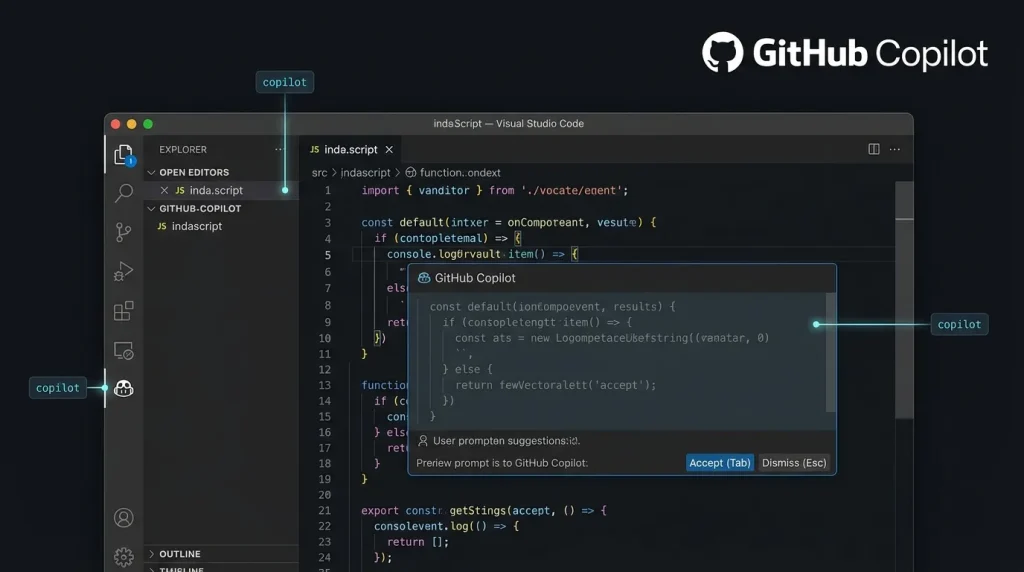Click the editor vertical scrollbar

pos(904,300)
